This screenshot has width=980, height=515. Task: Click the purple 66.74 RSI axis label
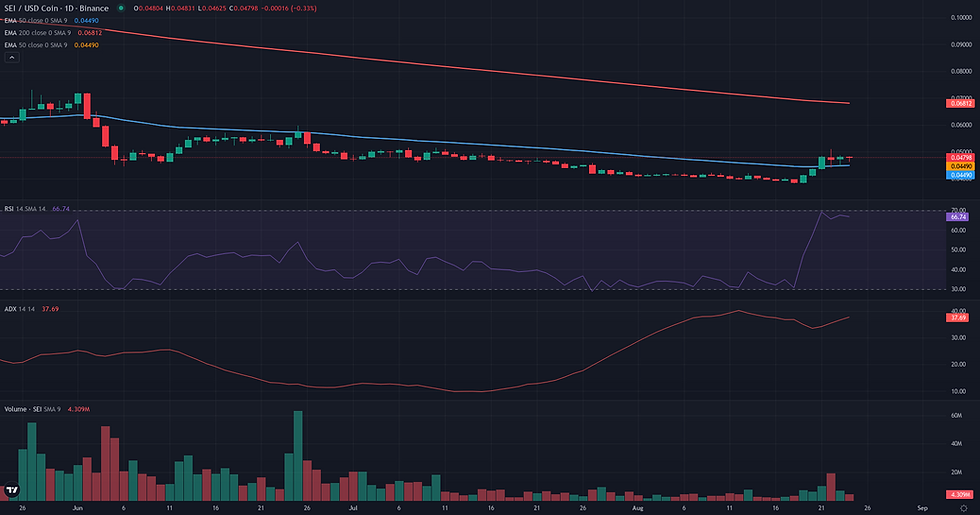pyautogui.click(x=958, y=217)
